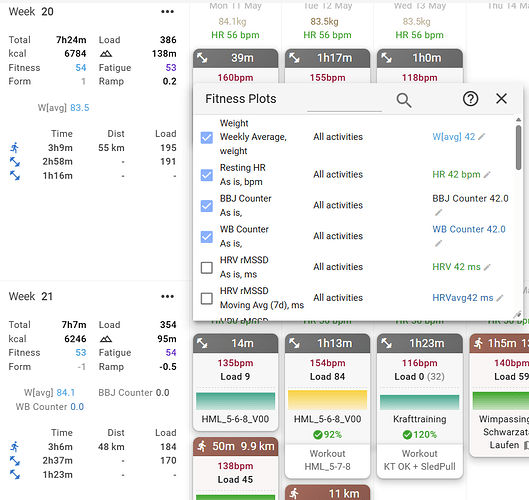Click the teal zone bar on 14m card
The height and width of the screenshot is (500, 529).
[x=235, y=401]
